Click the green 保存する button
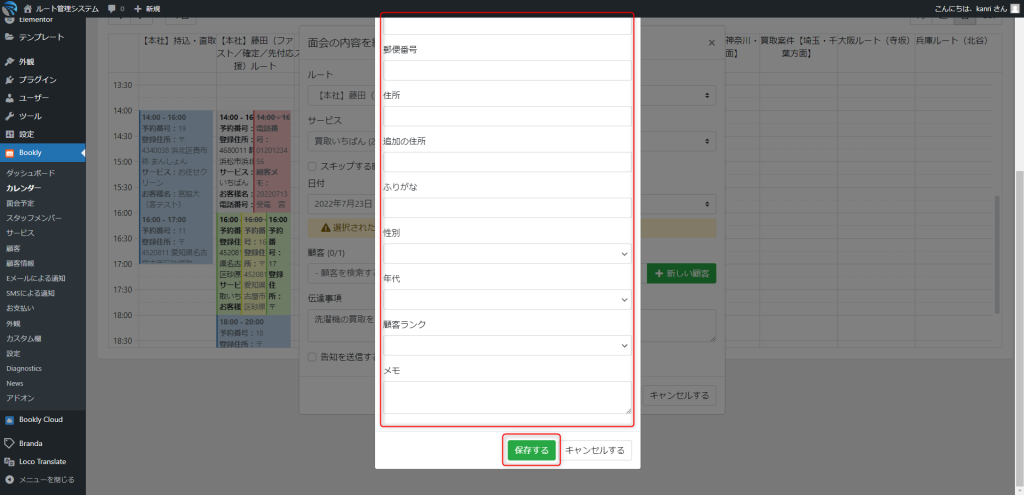Screen dimensions: 1024x495 tap(531, 451)
